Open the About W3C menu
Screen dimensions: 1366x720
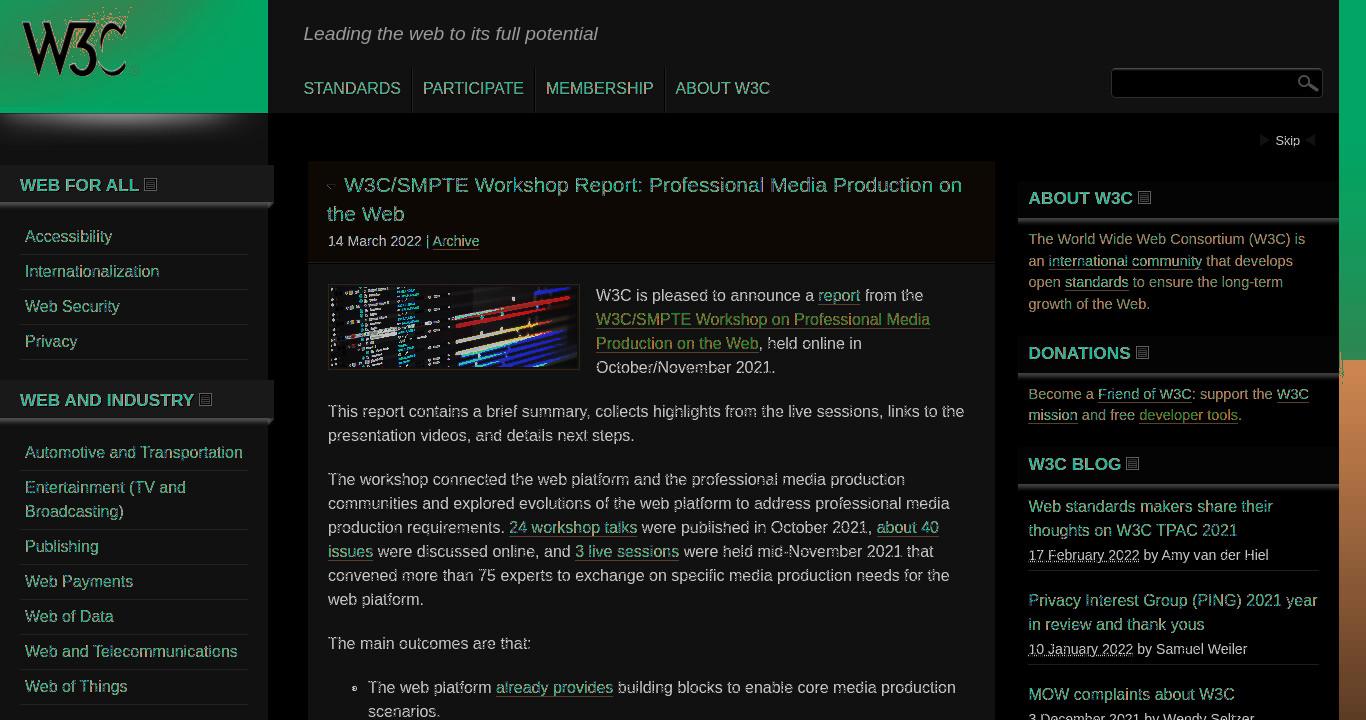(722, 88)
